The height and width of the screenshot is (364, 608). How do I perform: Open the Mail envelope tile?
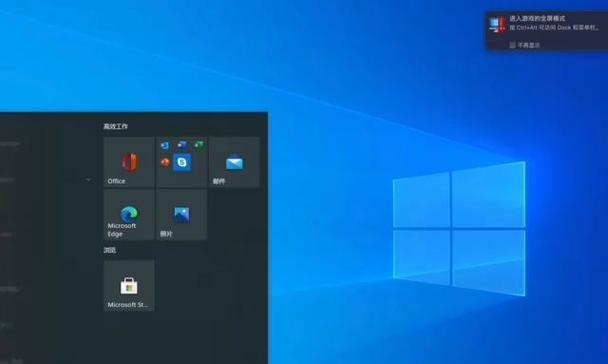pyautogui.click(x=234, y=162)
